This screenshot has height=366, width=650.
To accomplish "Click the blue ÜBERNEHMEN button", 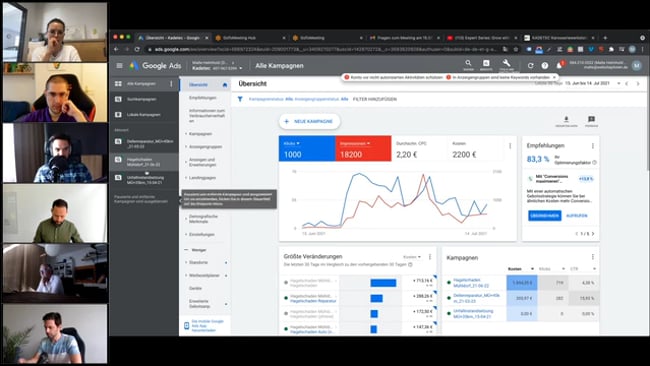I will pyautogui.click(x=545, y=216).
